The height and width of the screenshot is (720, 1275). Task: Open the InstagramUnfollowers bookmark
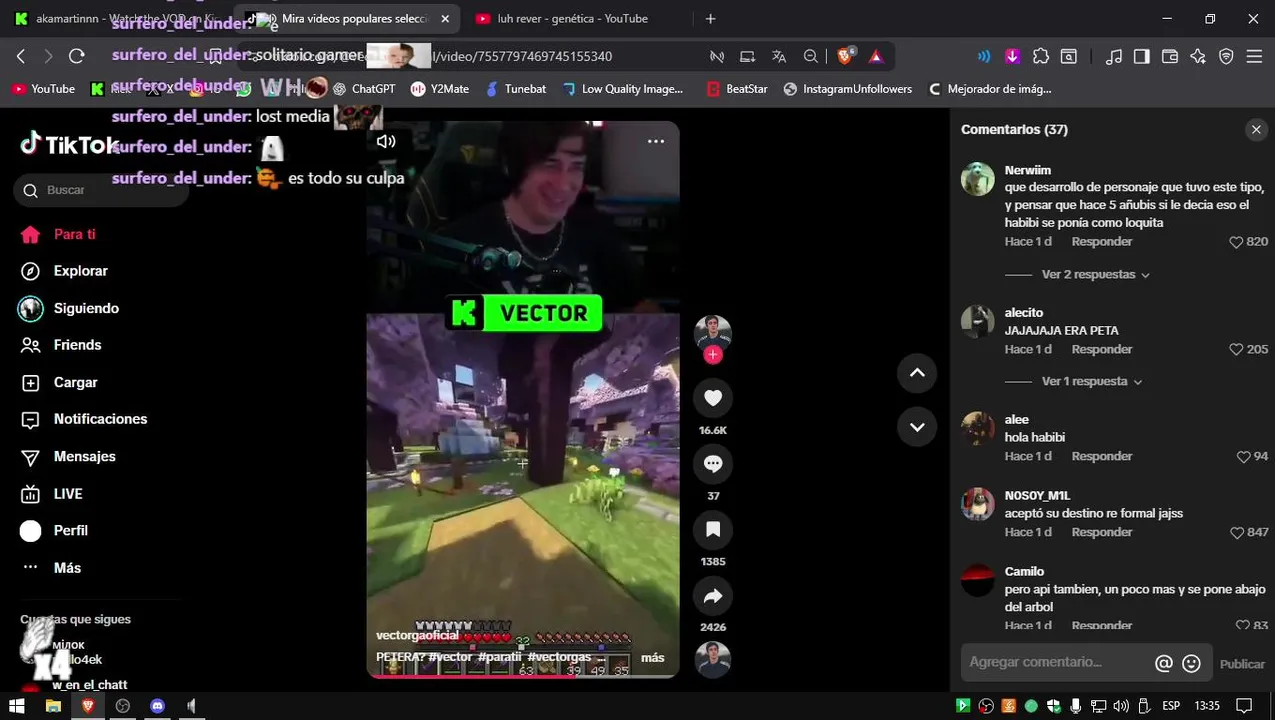[848, 89]
